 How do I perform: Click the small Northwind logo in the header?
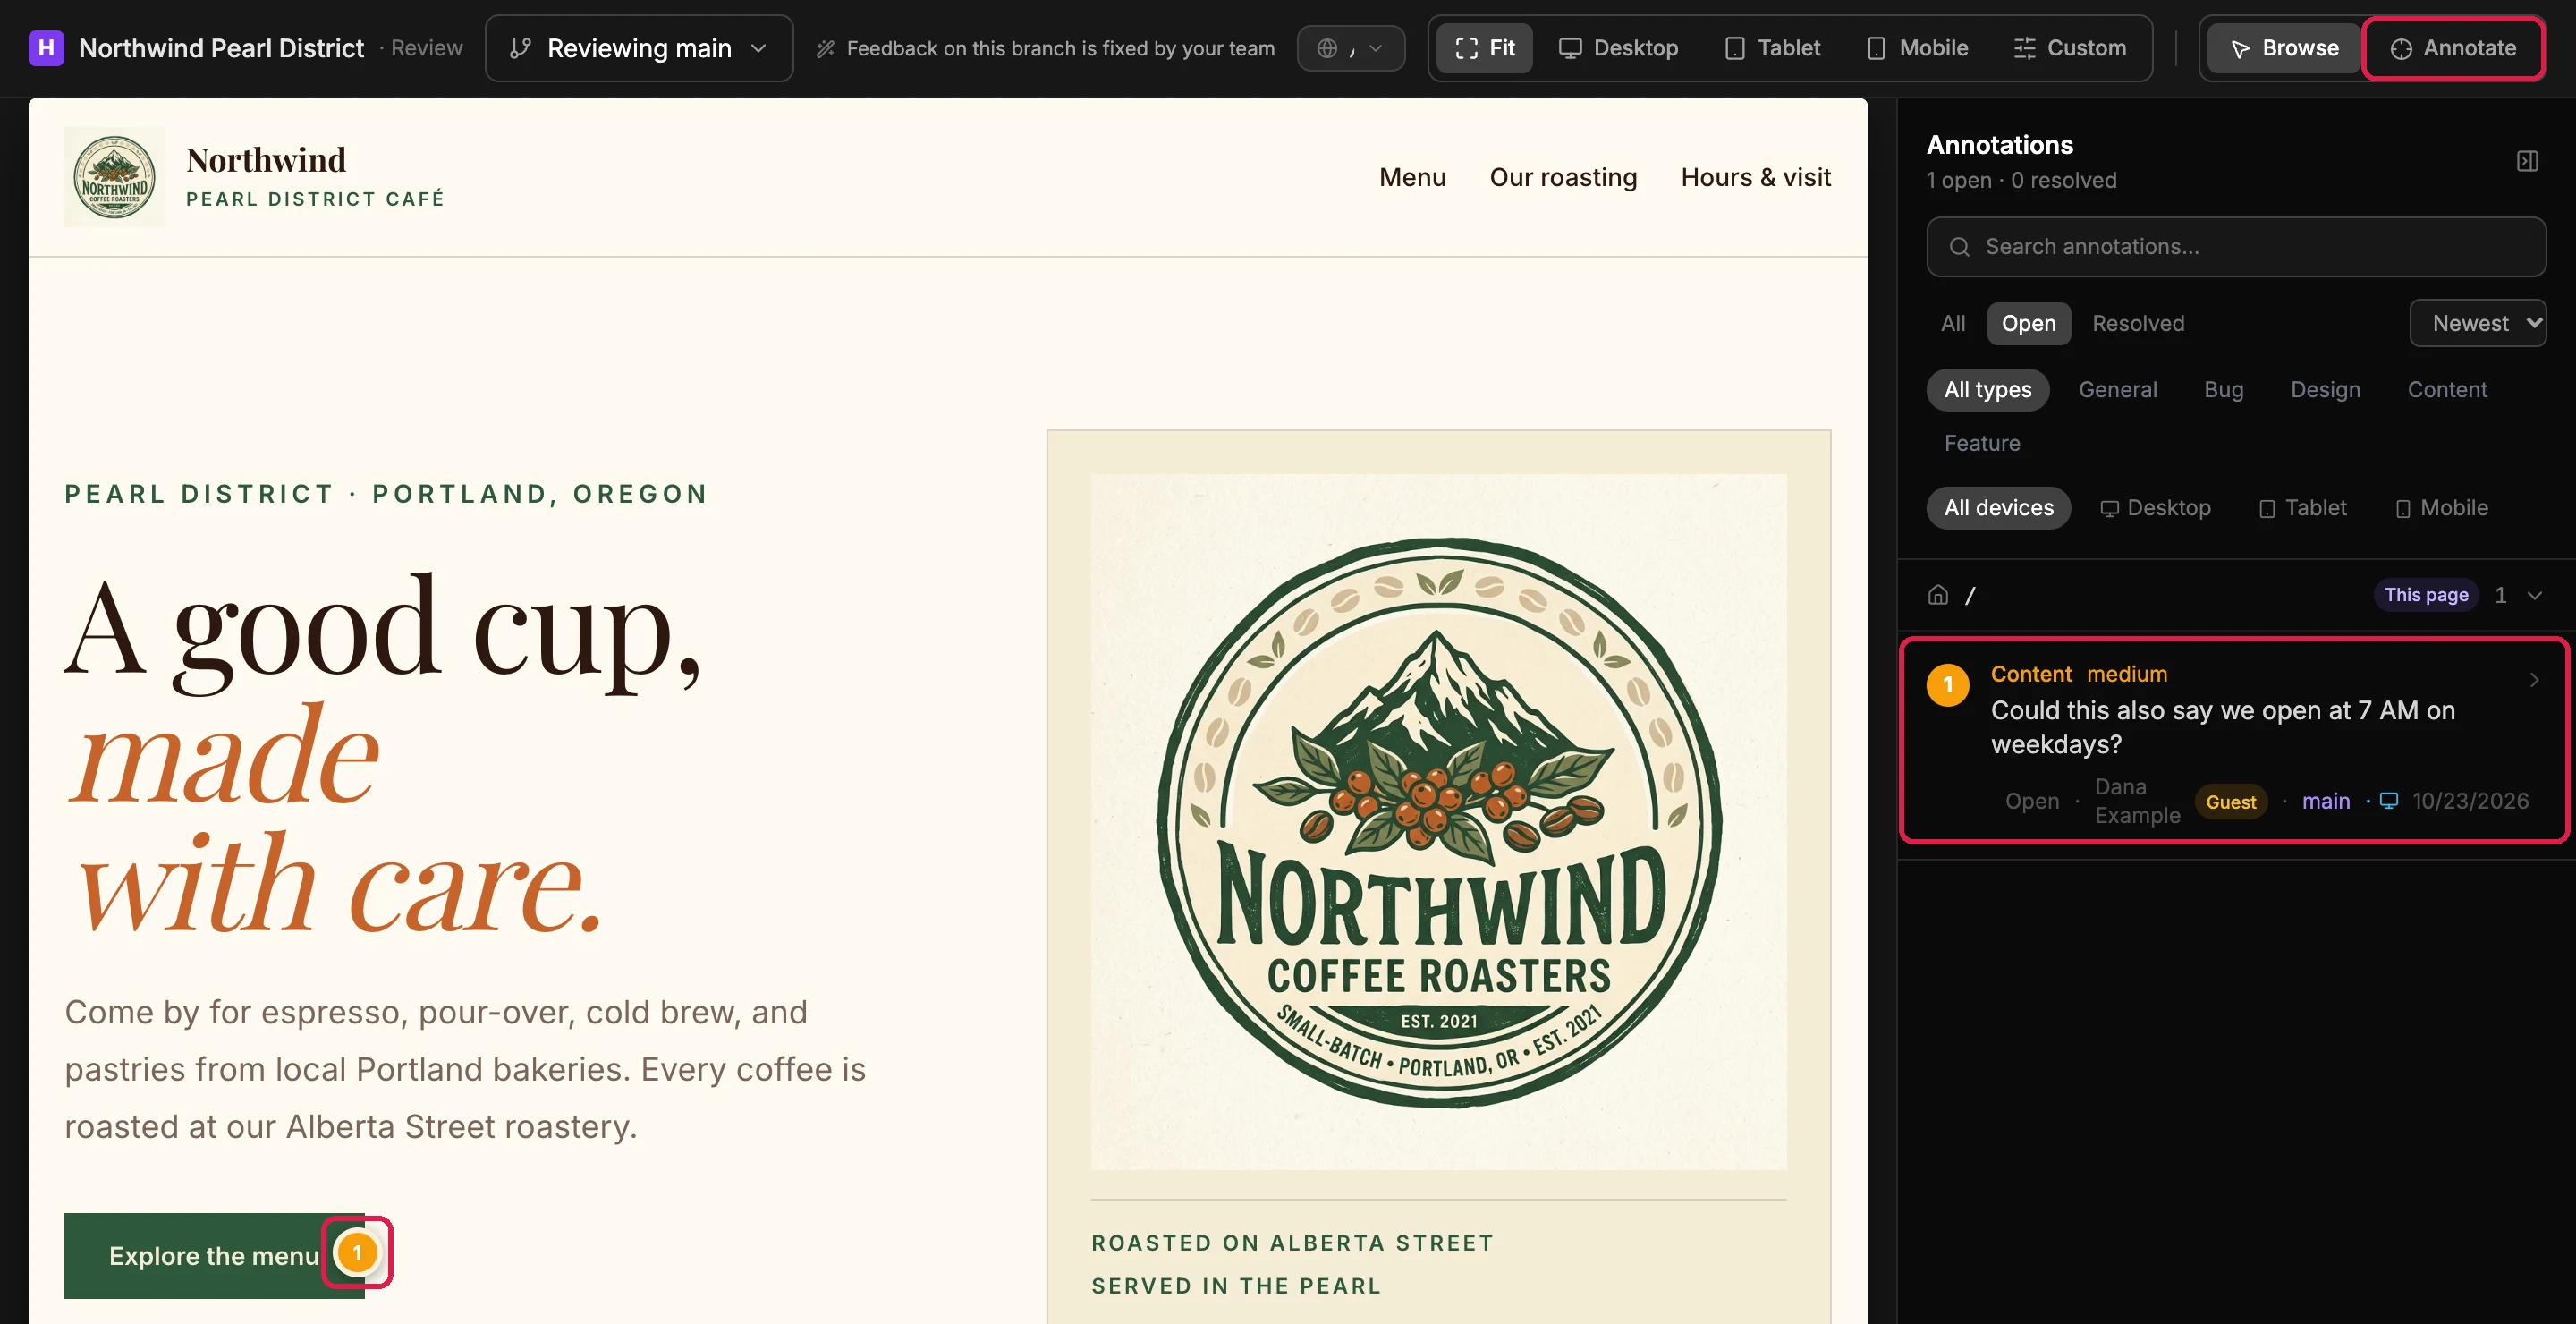tap(115, 177)
